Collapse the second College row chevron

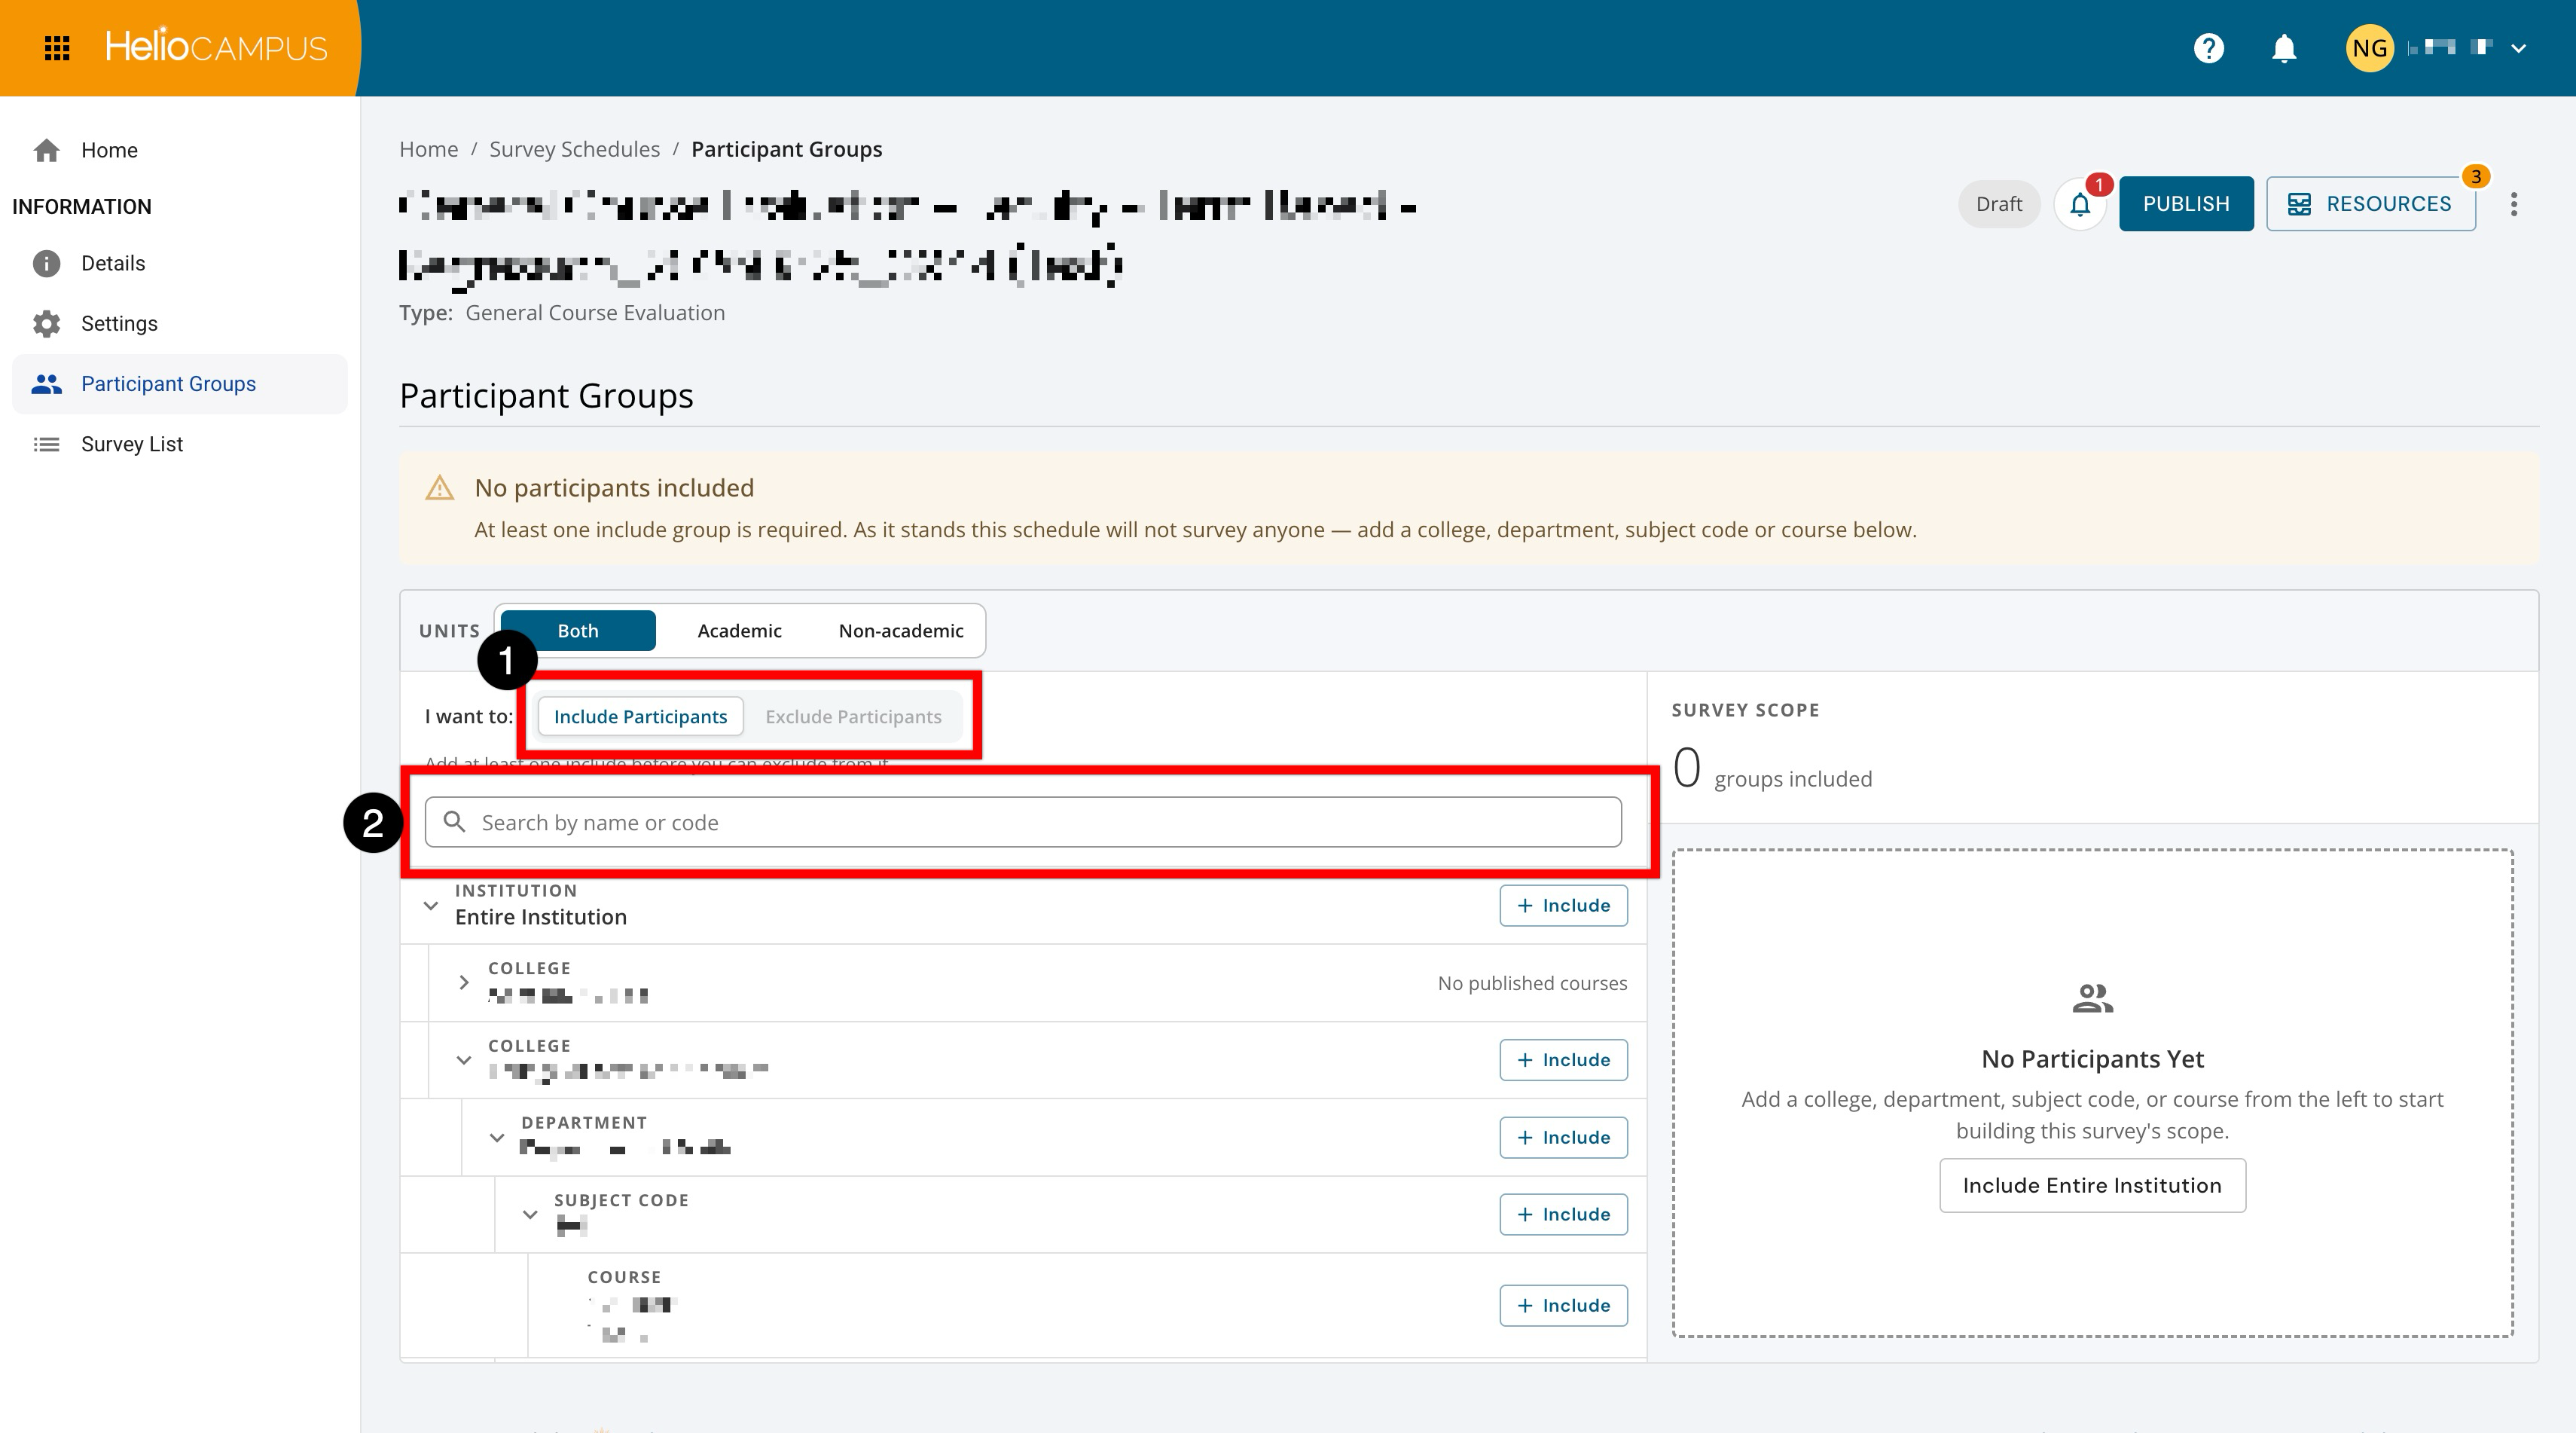[x=463, y=1060]
